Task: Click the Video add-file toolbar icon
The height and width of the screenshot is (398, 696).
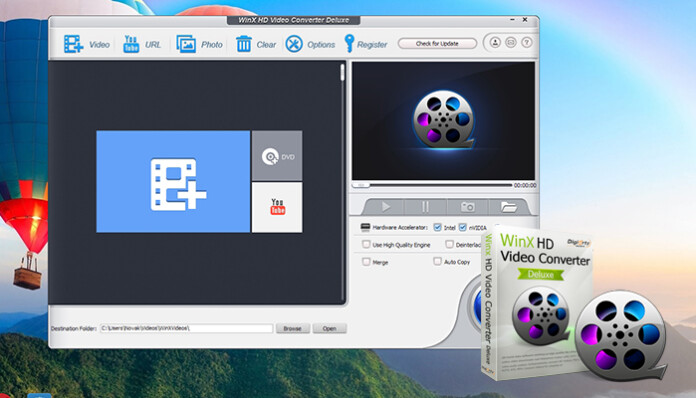Action: pyautogui.click(x=73, y=44)
